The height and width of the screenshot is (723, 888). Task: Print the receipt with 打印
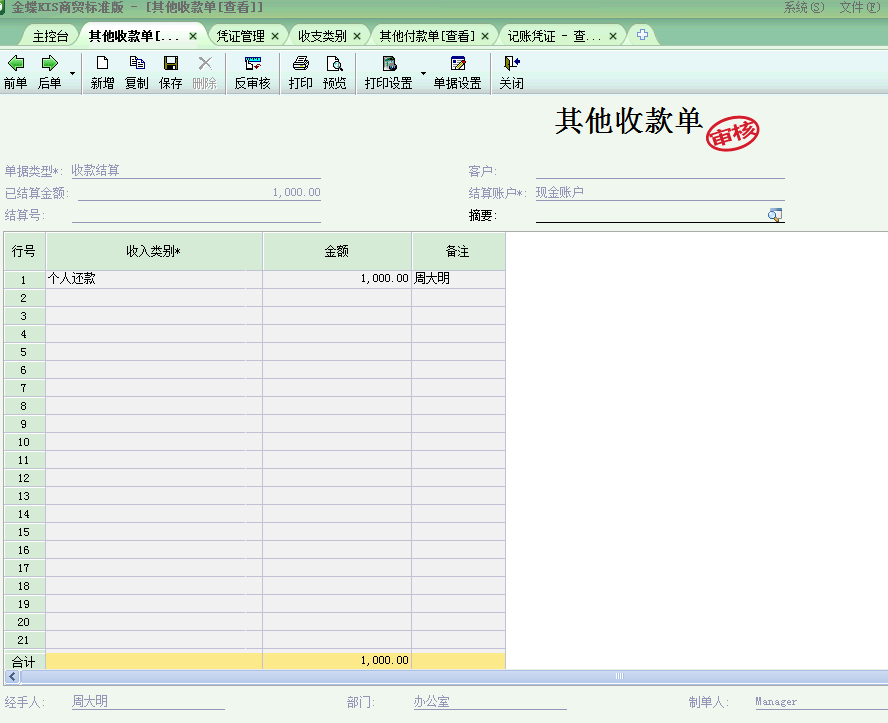(x=301, y=72)
